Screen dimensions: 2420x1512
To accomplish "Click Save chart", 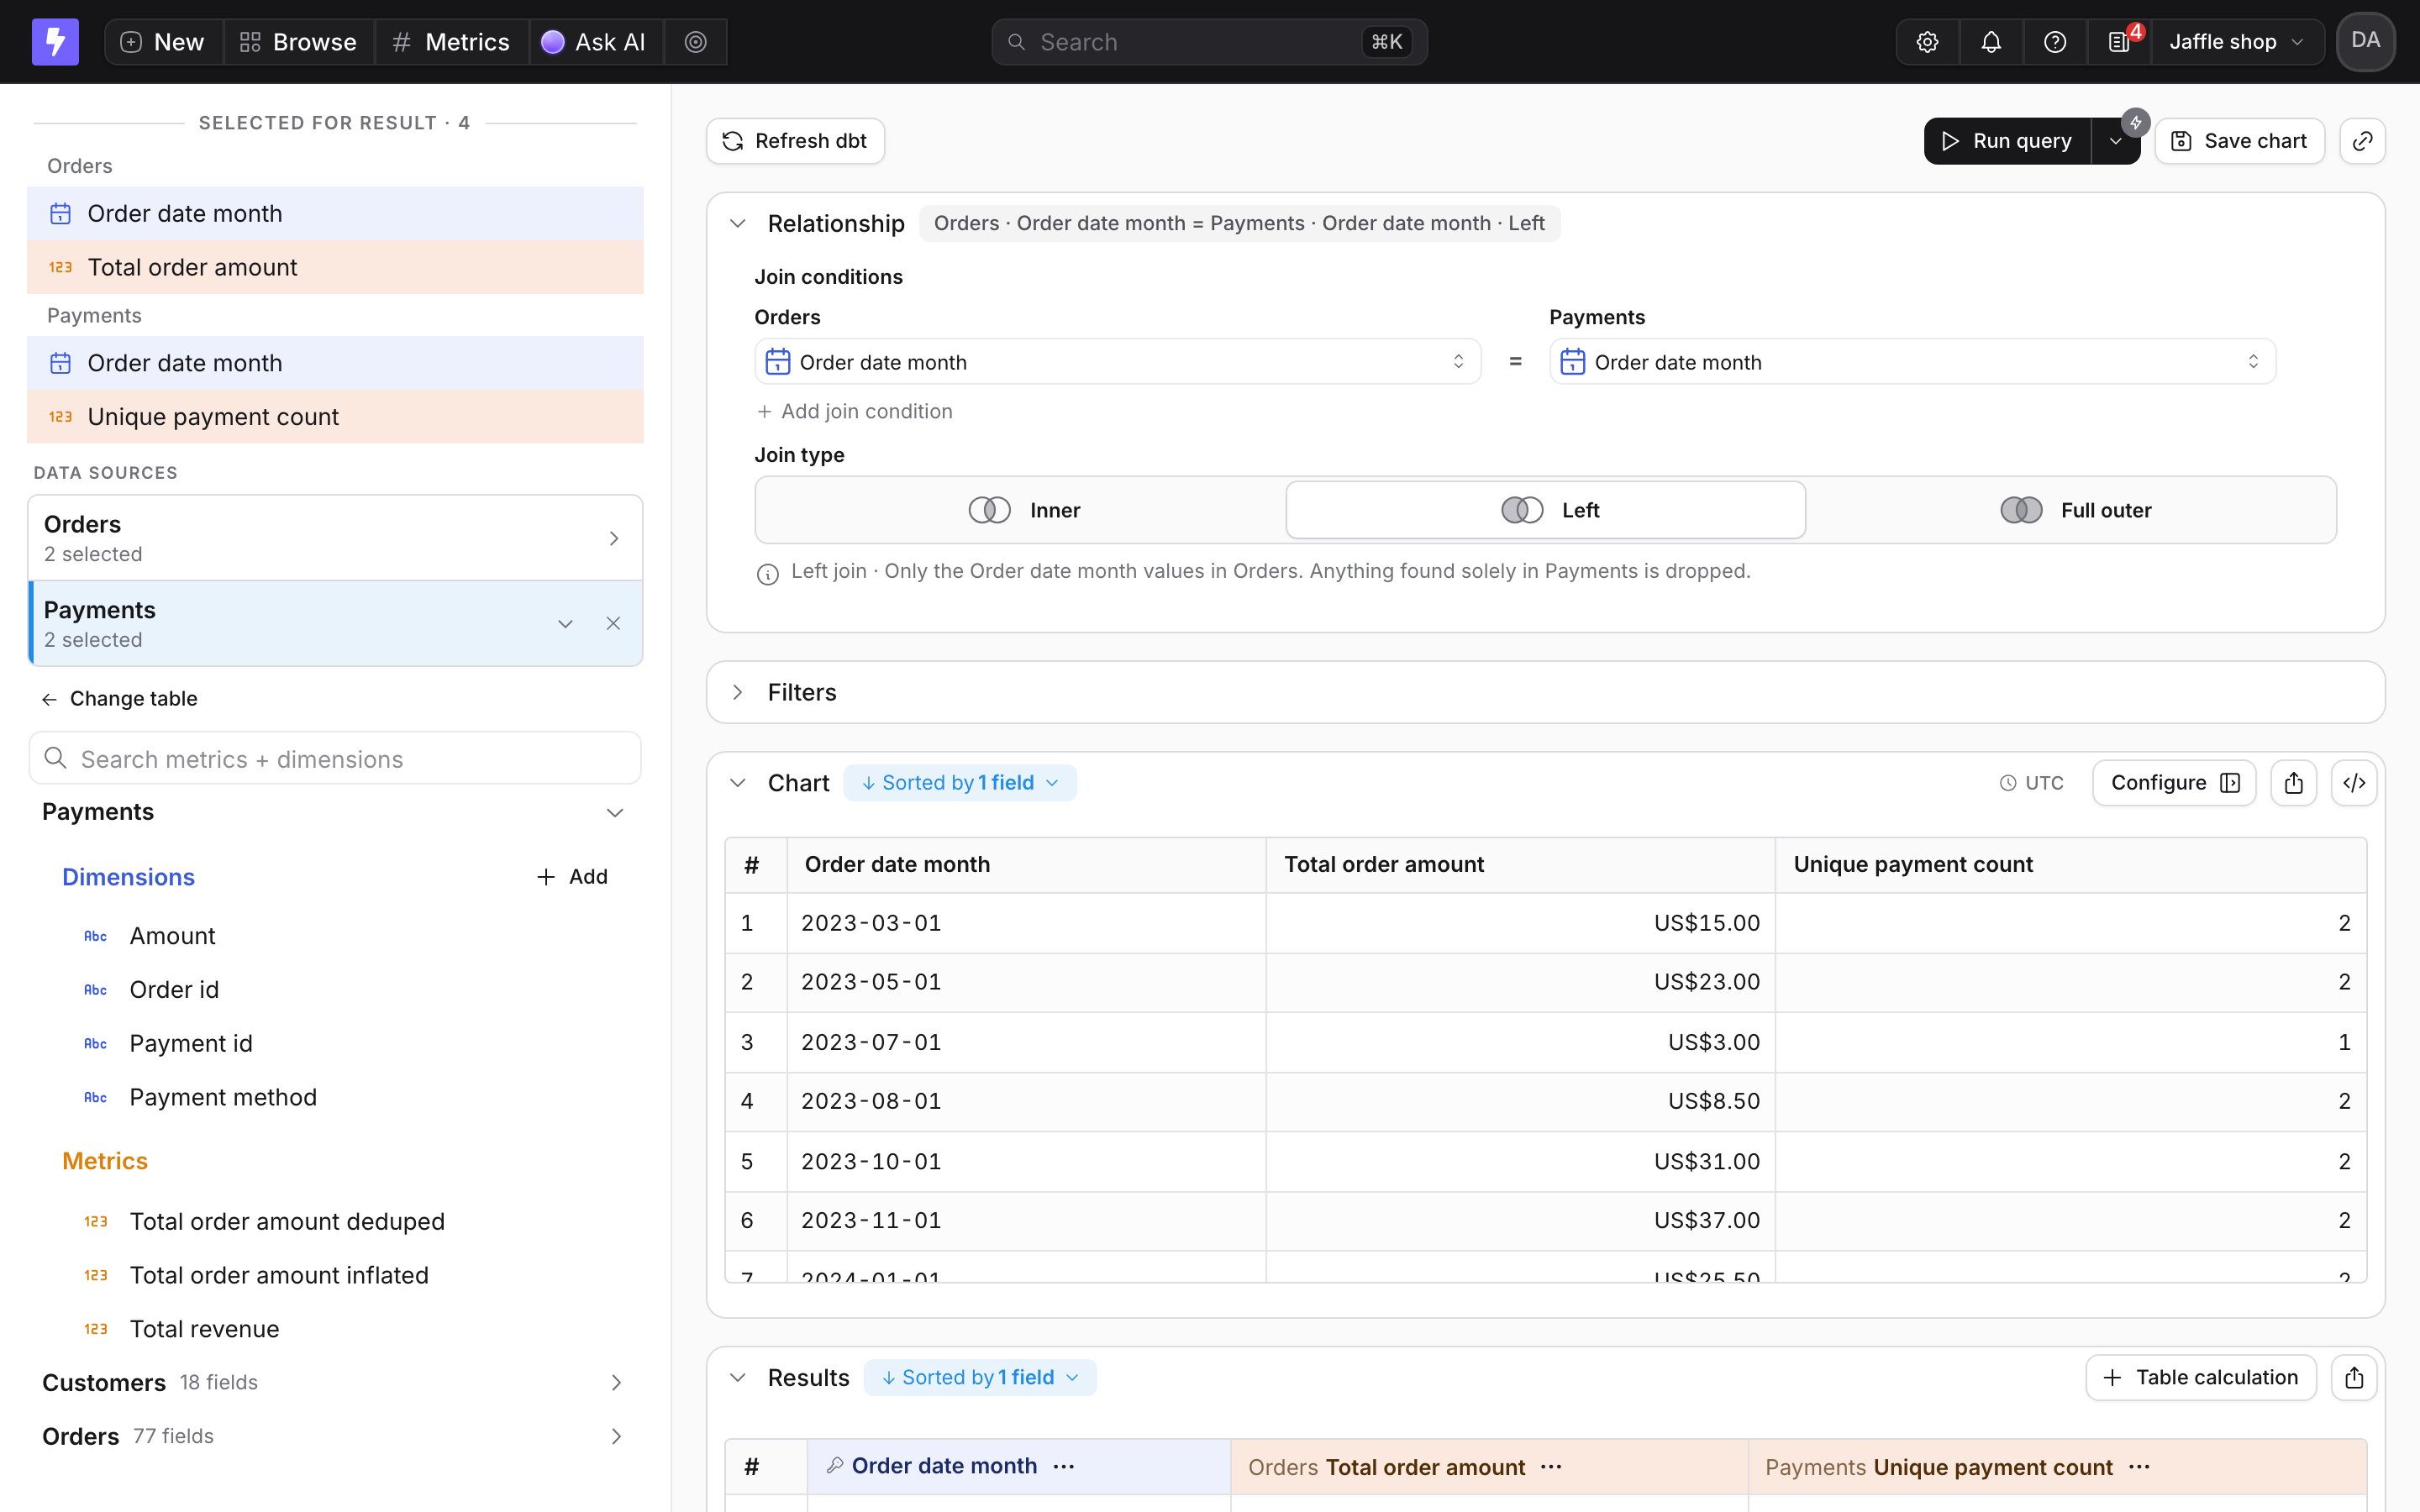I will tap(2240, 141).
